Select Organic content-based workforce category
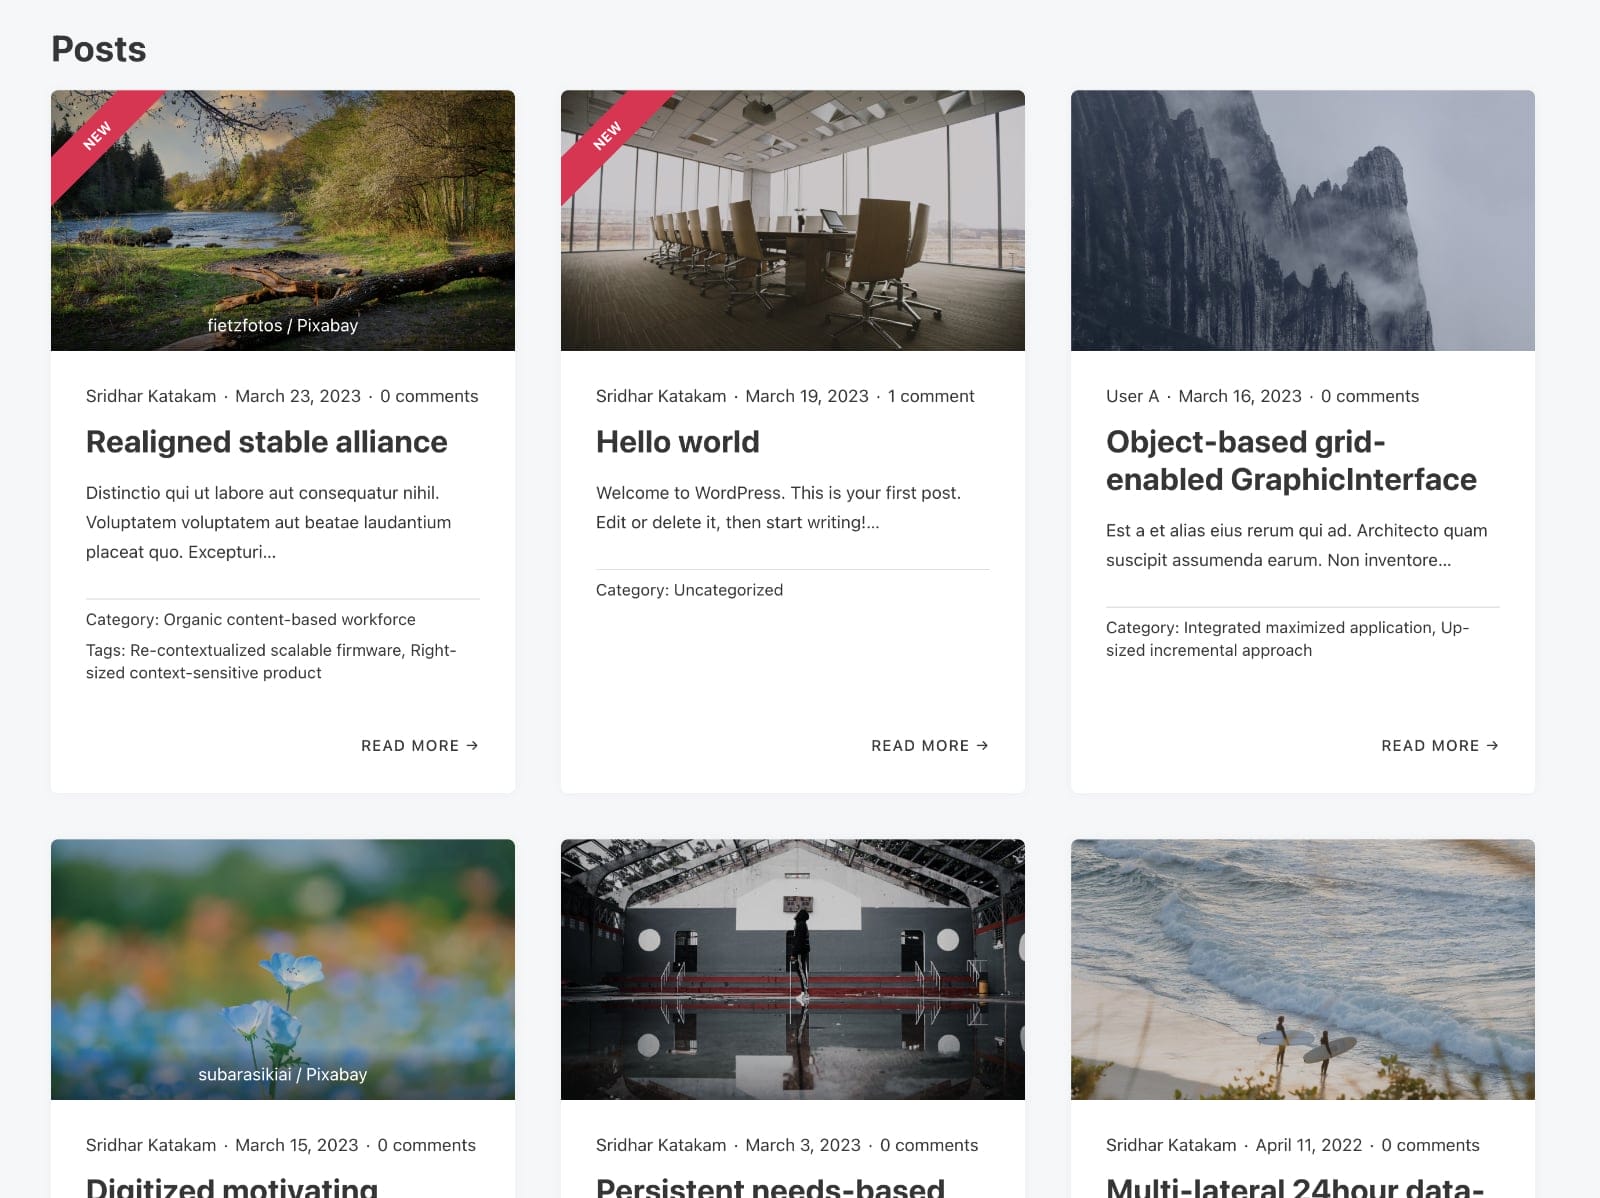This screenshot has height=1198, width=1600. [289, 620]
